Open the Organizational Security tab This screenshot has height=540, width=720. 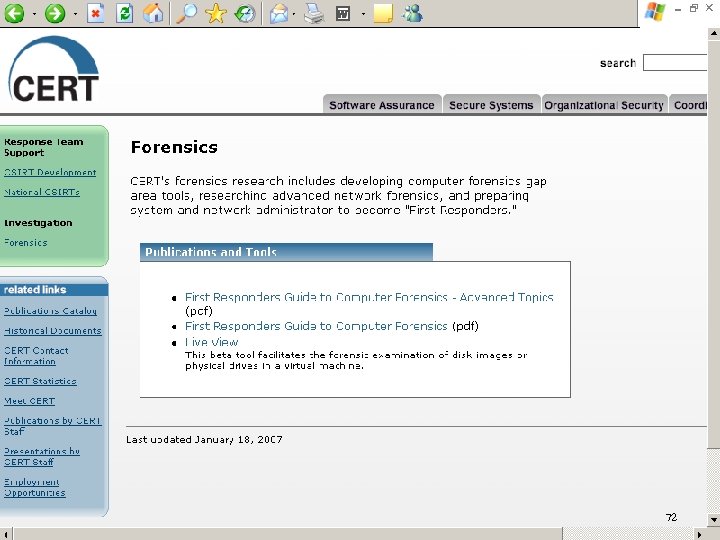click(x=604, y=104)
